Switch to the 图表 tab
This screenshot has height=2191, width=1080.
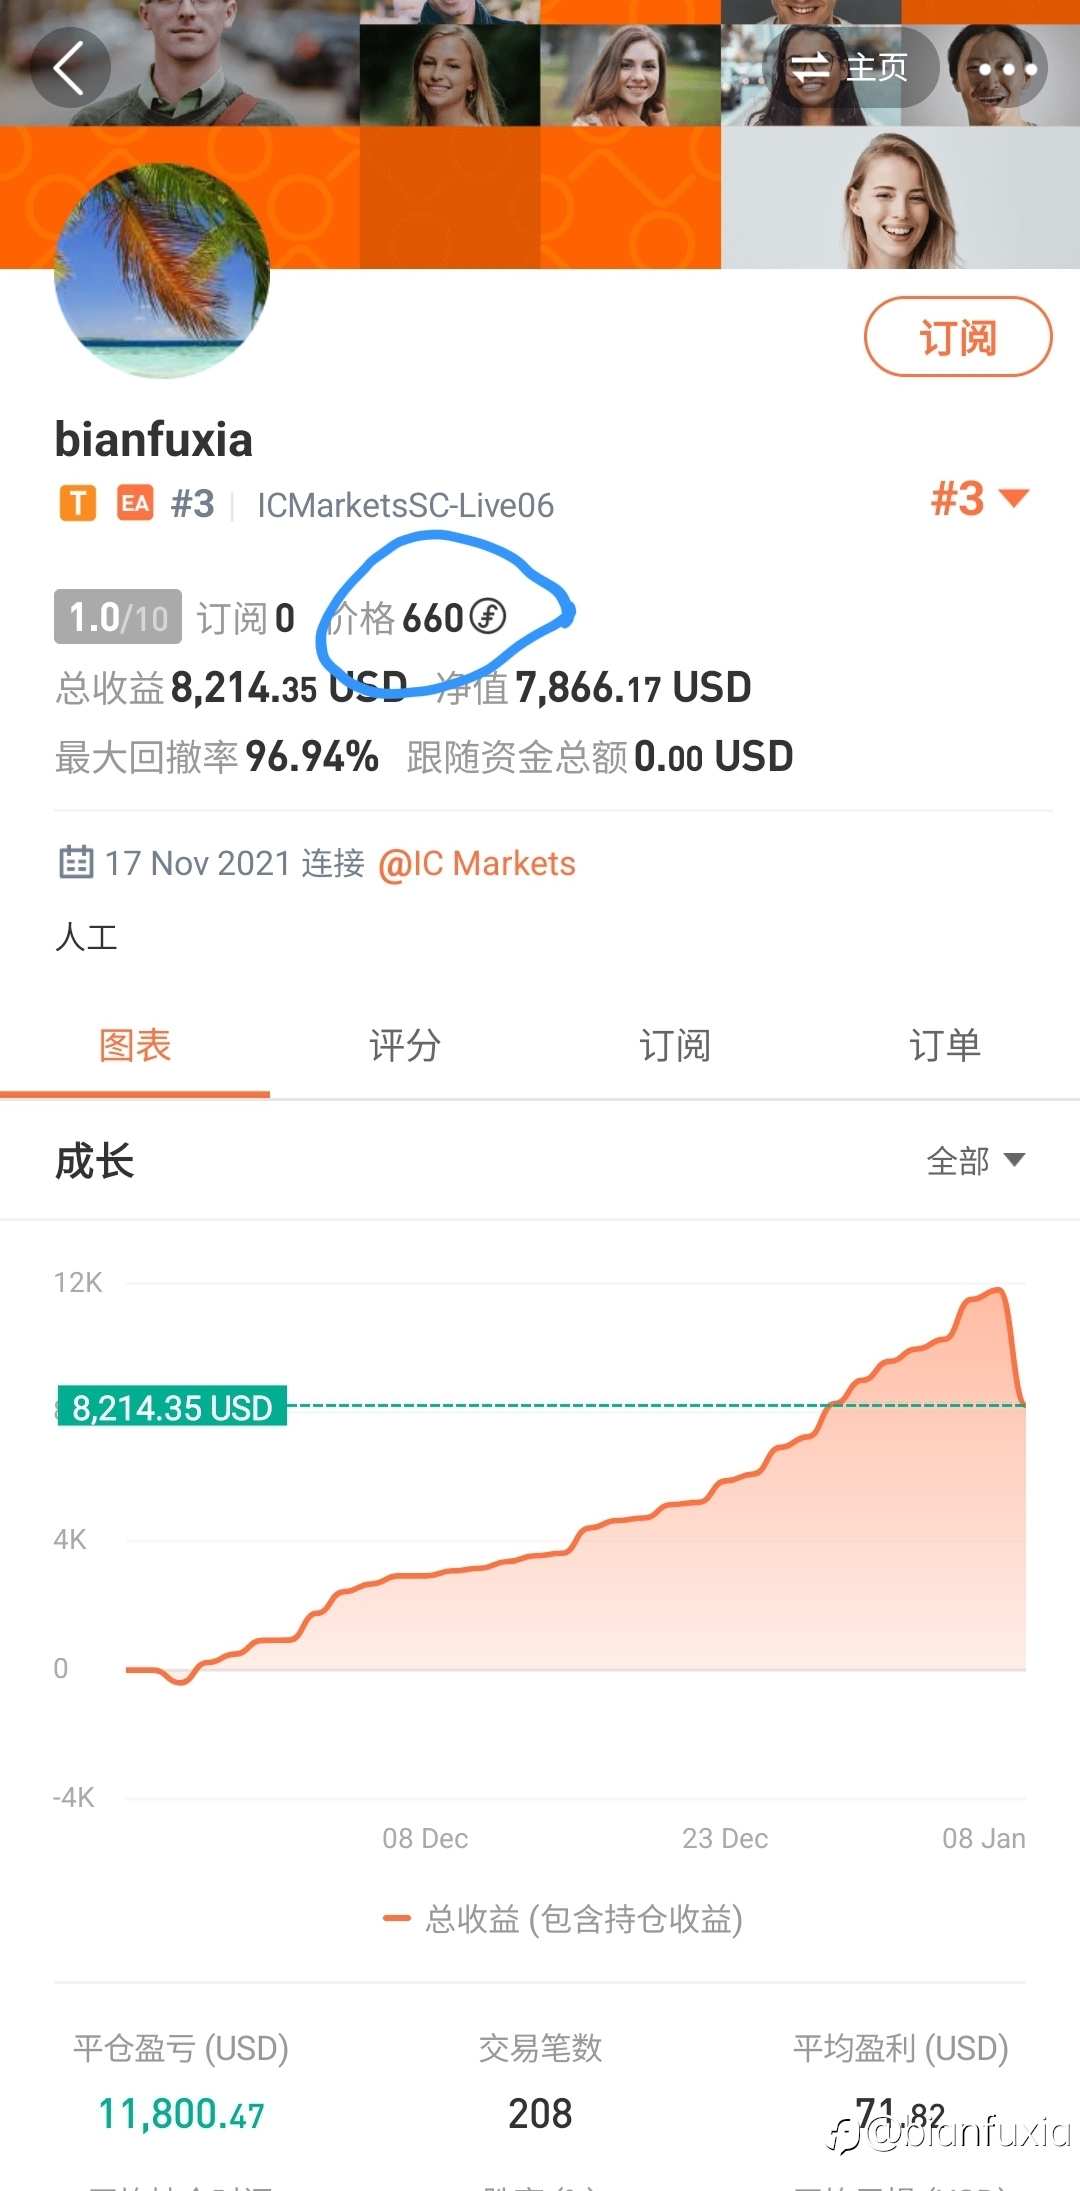click(135, 1046)
